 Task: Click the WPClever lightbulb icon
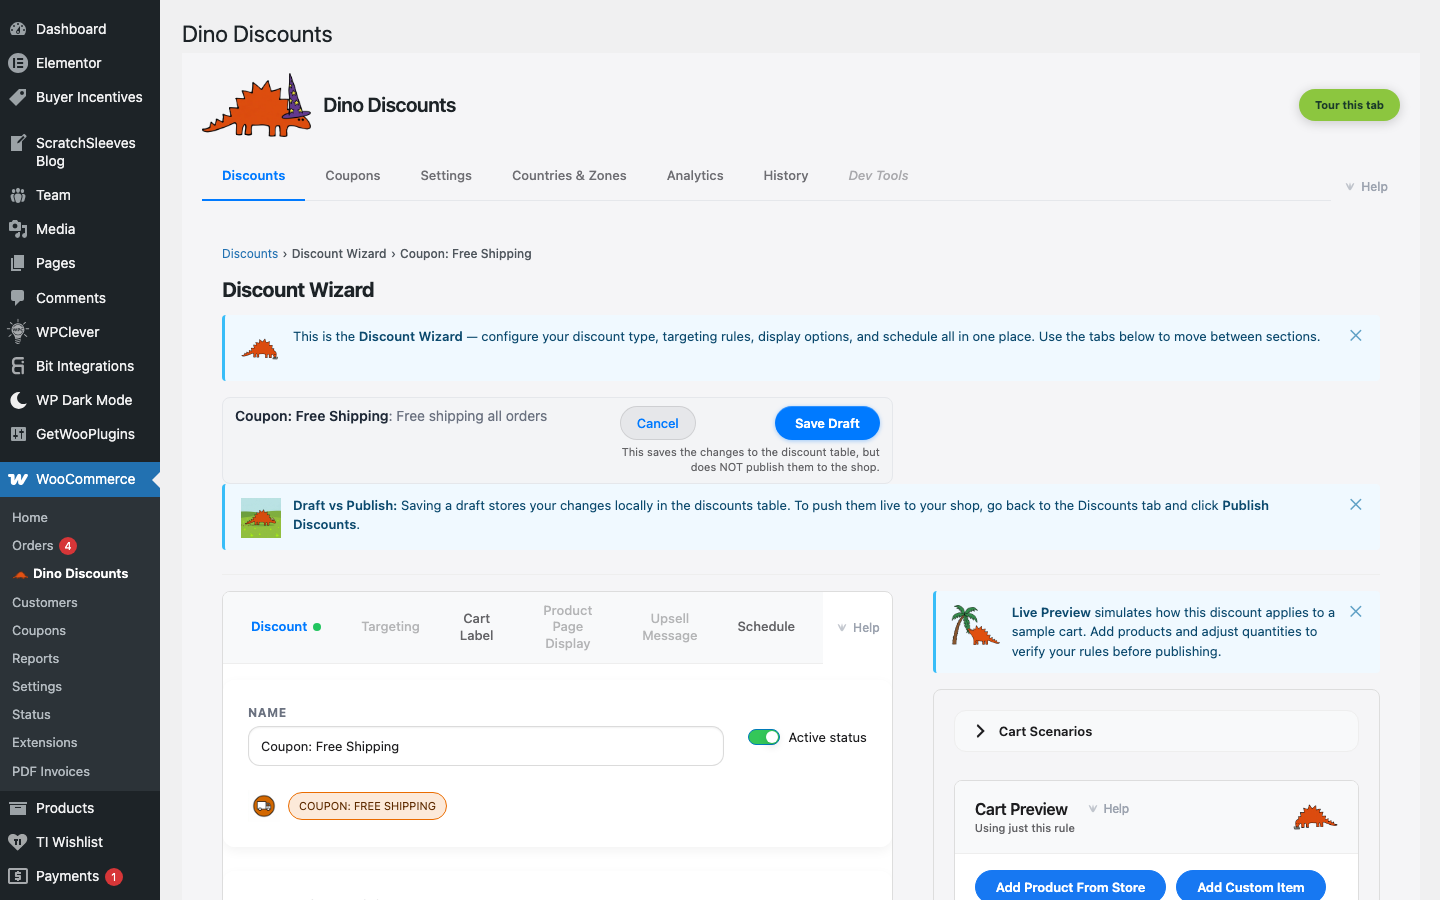coord(18,332)
